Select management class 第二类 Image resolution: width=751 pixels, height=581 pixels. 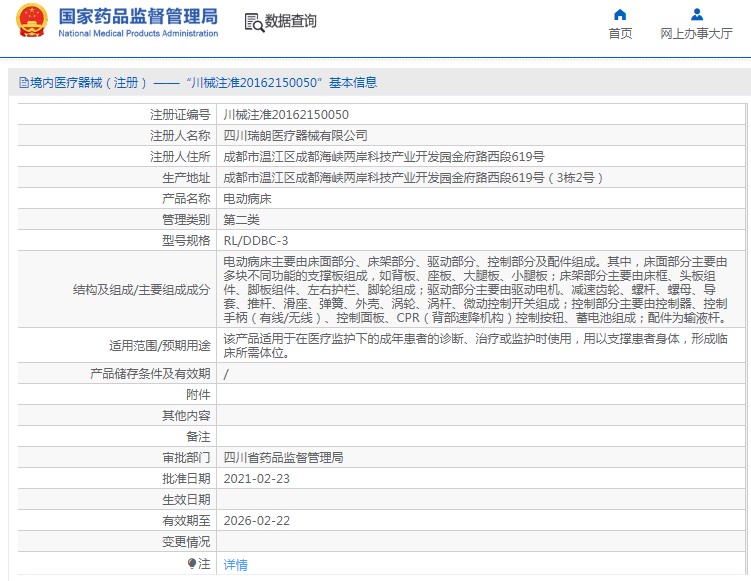point(241,220)
